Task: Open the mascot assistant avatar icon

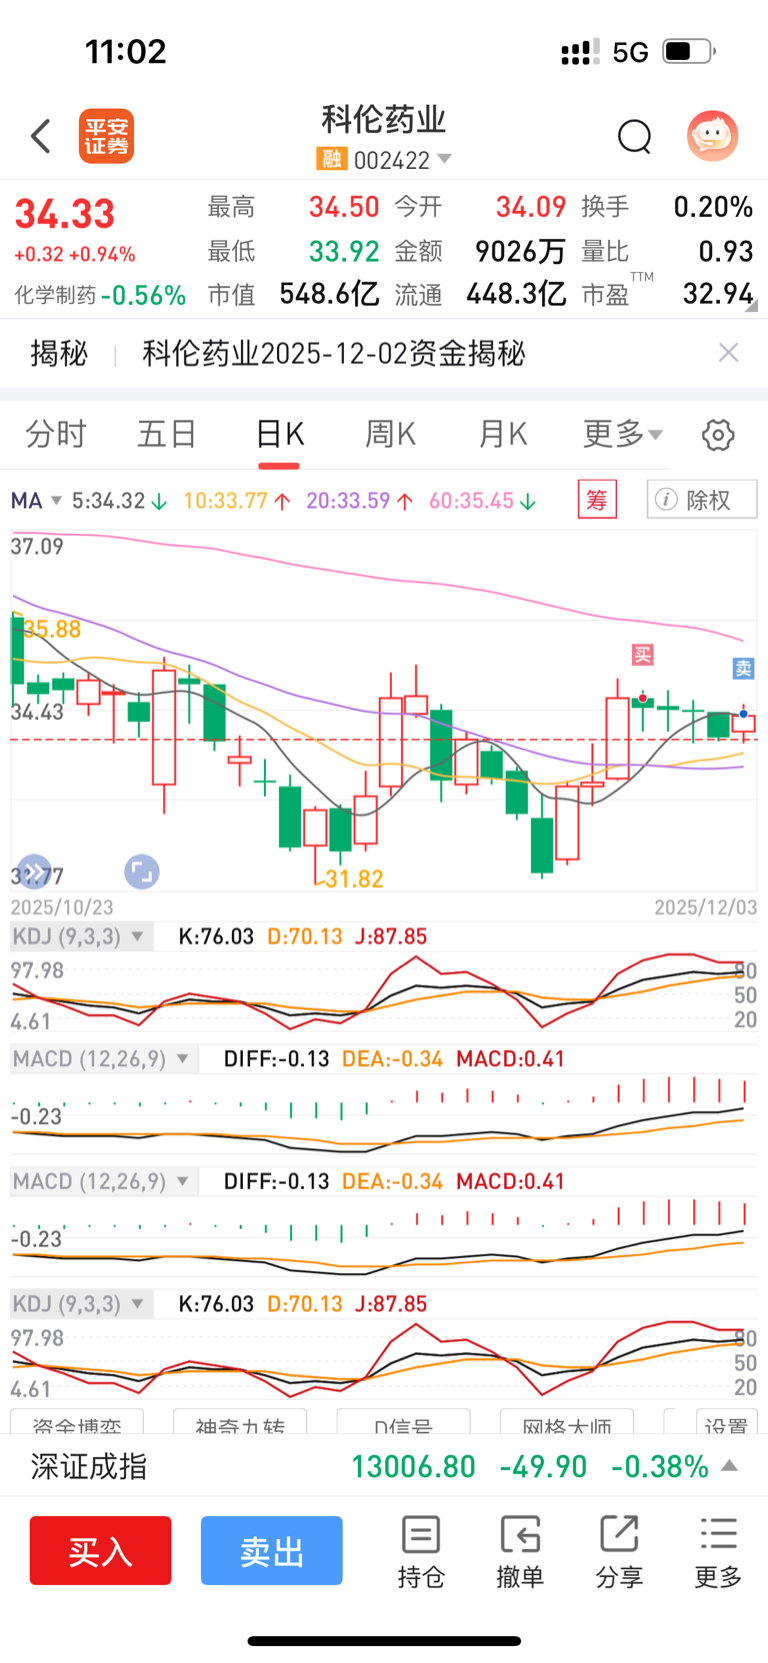Action: click(x=712, y=136)
